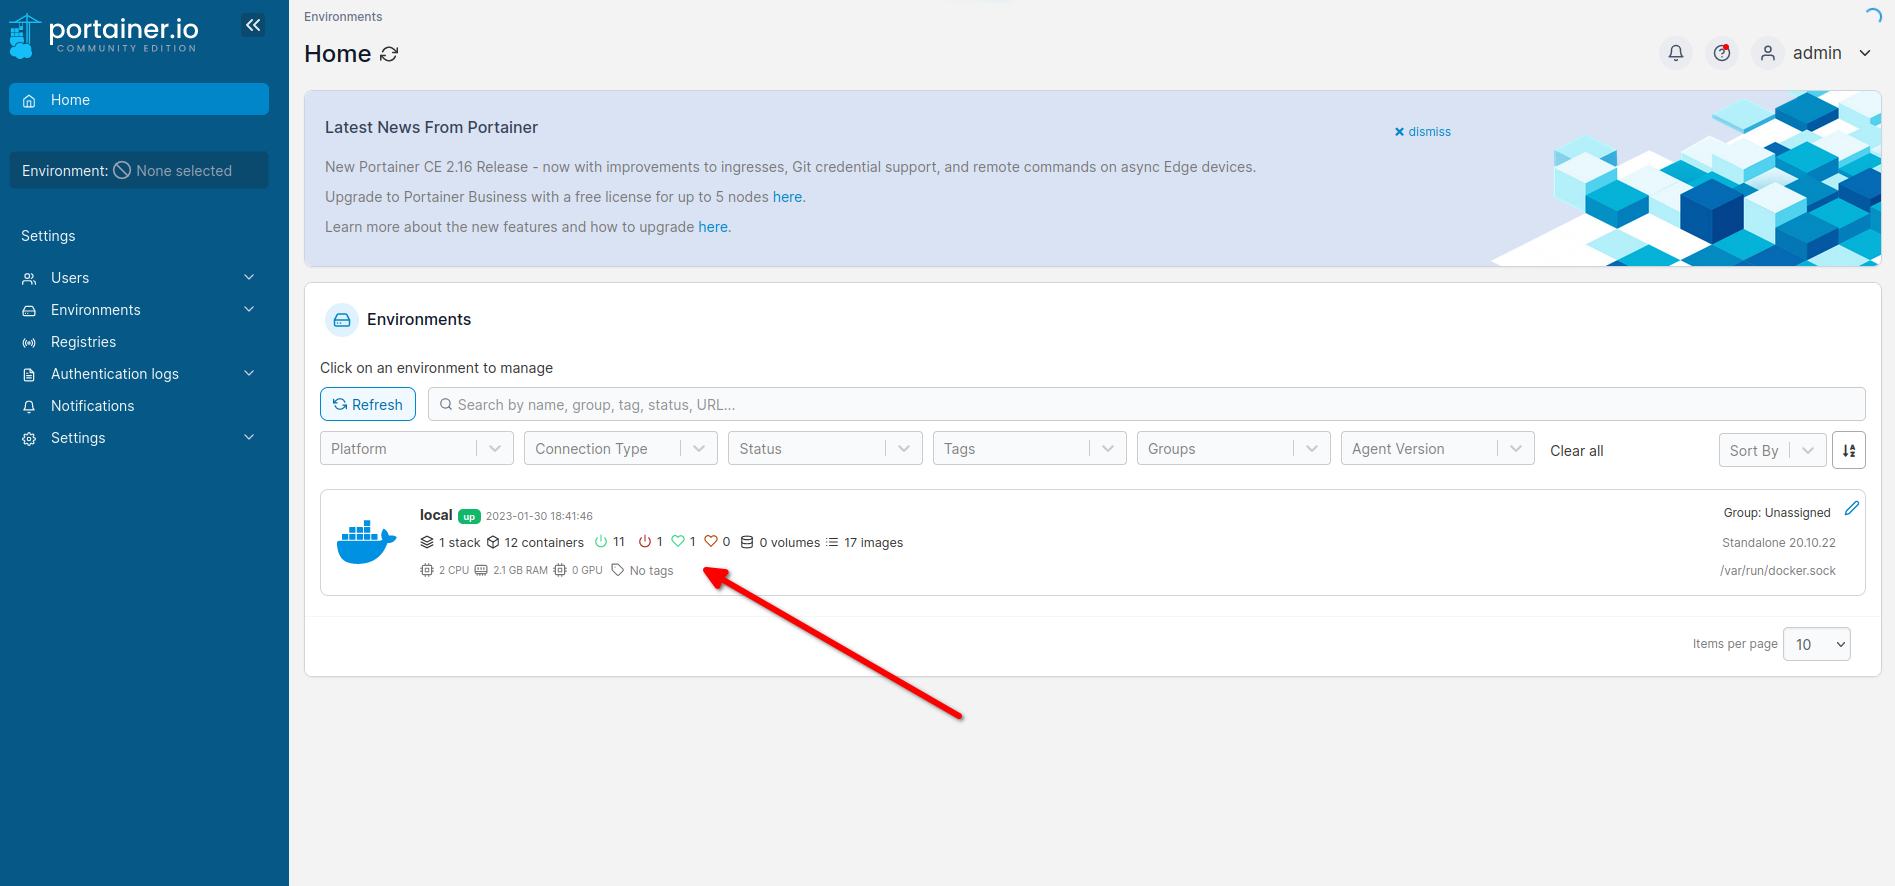This screenshot has width=1895, height=886.
Task: Click the volumes database icon
Action: [747, 542]
